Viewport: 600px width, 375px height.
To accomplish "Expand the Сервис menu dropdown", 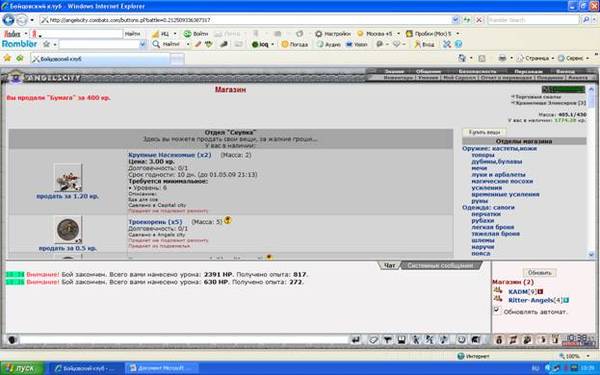I will tap(587, 58).
